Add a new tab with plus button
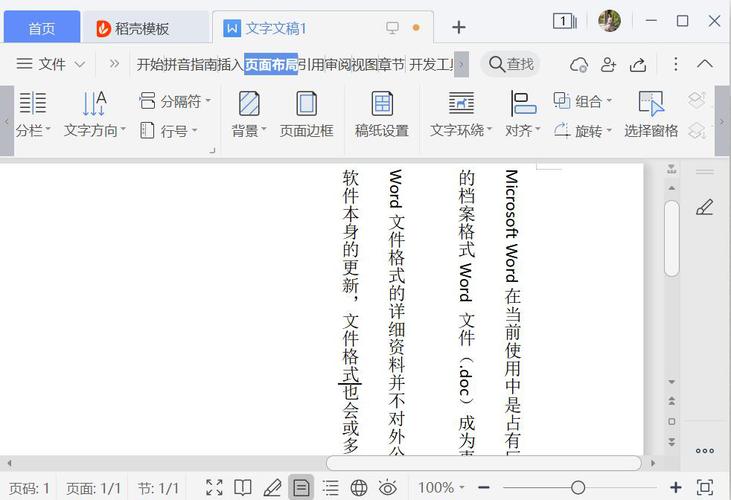Image resolution: width=731 pixels, height=500 pixels. coord(459,27)
